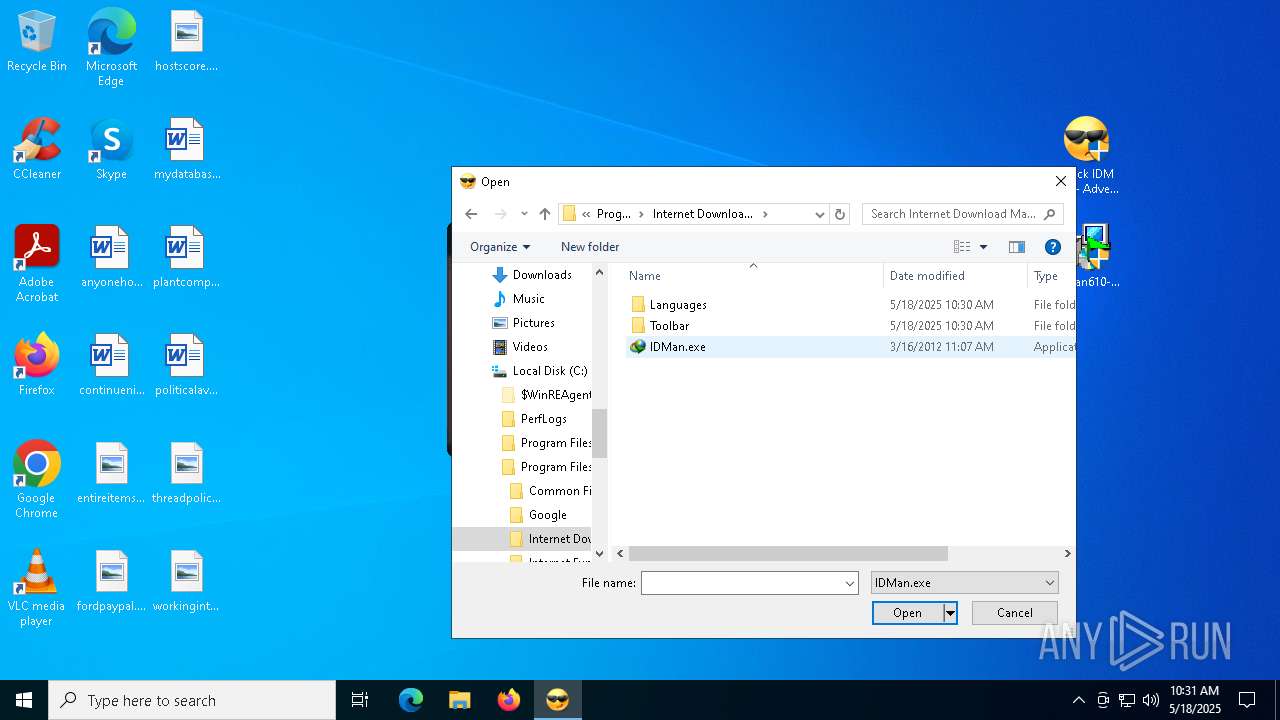Select the threadpolic image file icon
Screen dimensions: 1280x720
(186, 473)
